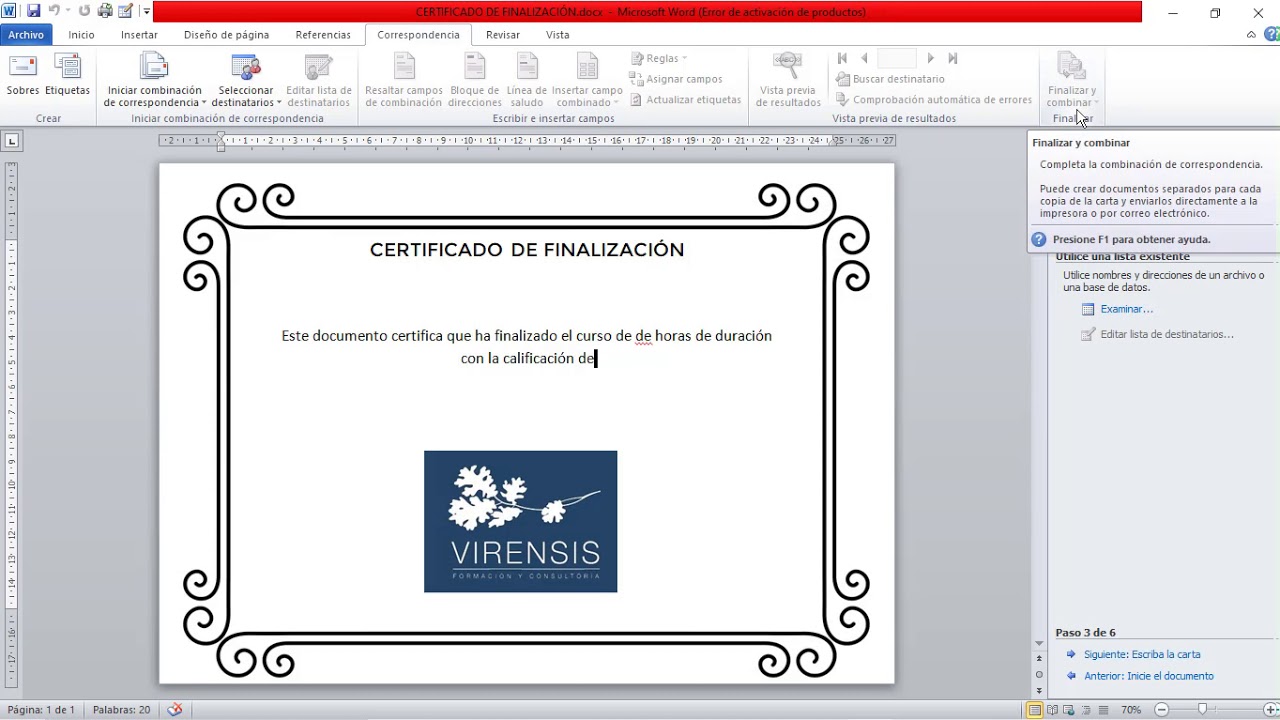
Task: Click Anterior: Inicie el documento link
Action: point(1149,676)
